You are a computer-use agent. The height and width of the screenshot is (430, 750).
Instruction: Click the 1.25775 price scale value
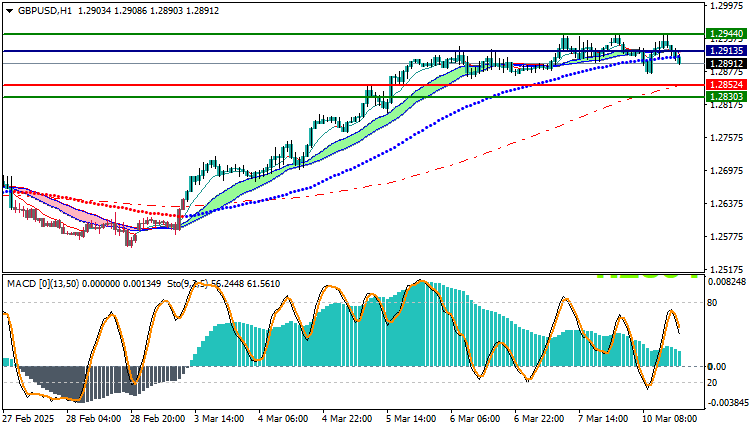point(727,237)
